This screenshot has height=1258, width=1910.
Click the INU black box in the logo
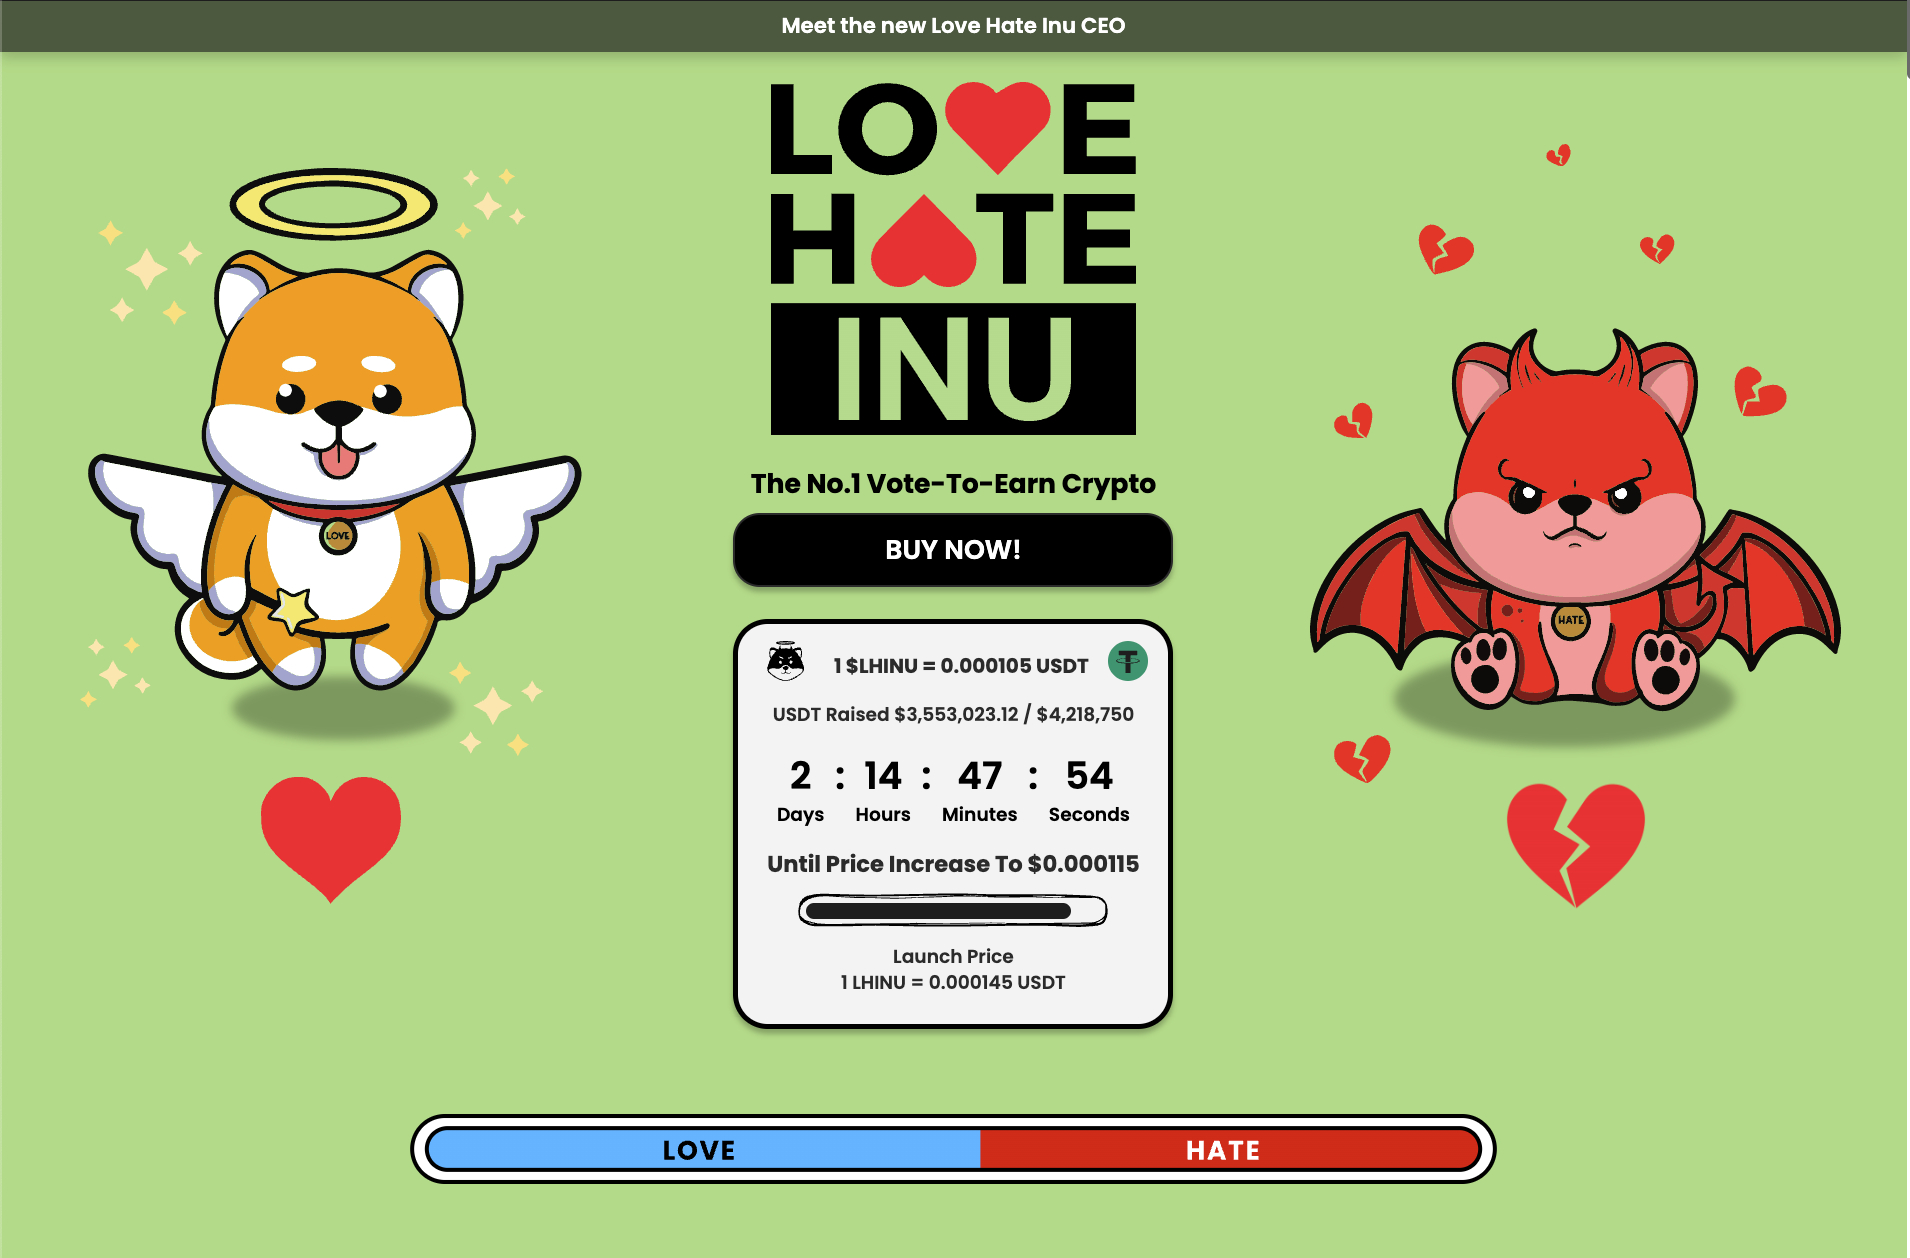click(953, 369)
